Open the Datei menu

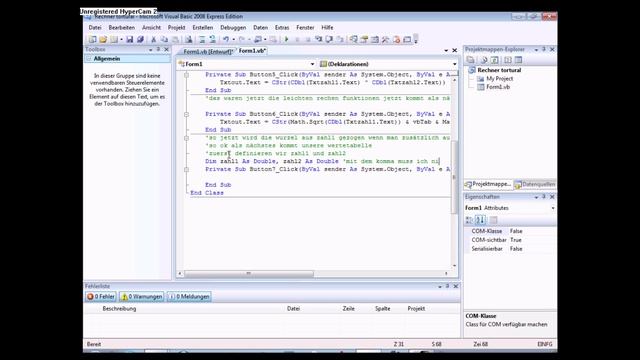coord(95,27)
